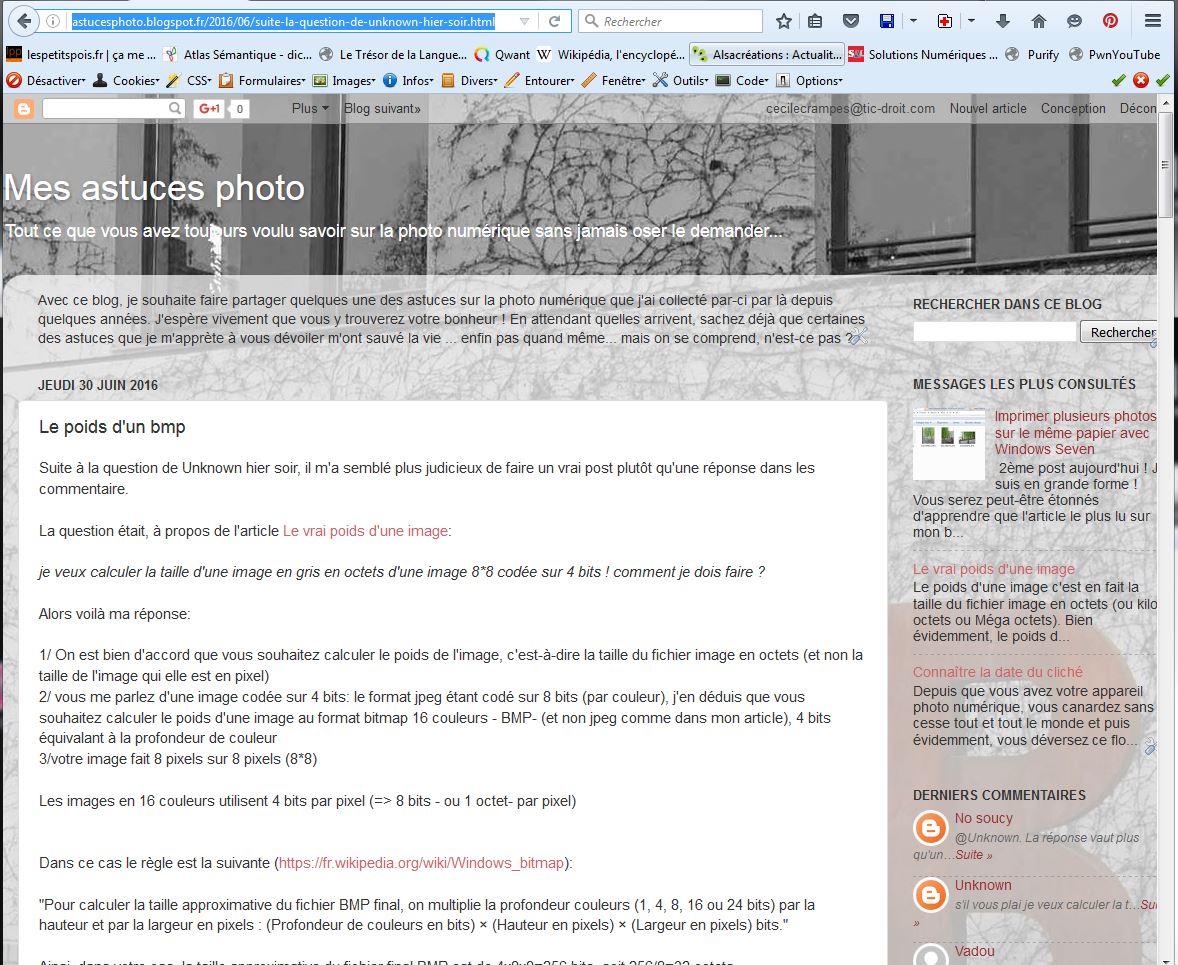1178x965 pixels.
Task: Open the URL bar history dropdown arrow
Action: click(x=526, y=21)
